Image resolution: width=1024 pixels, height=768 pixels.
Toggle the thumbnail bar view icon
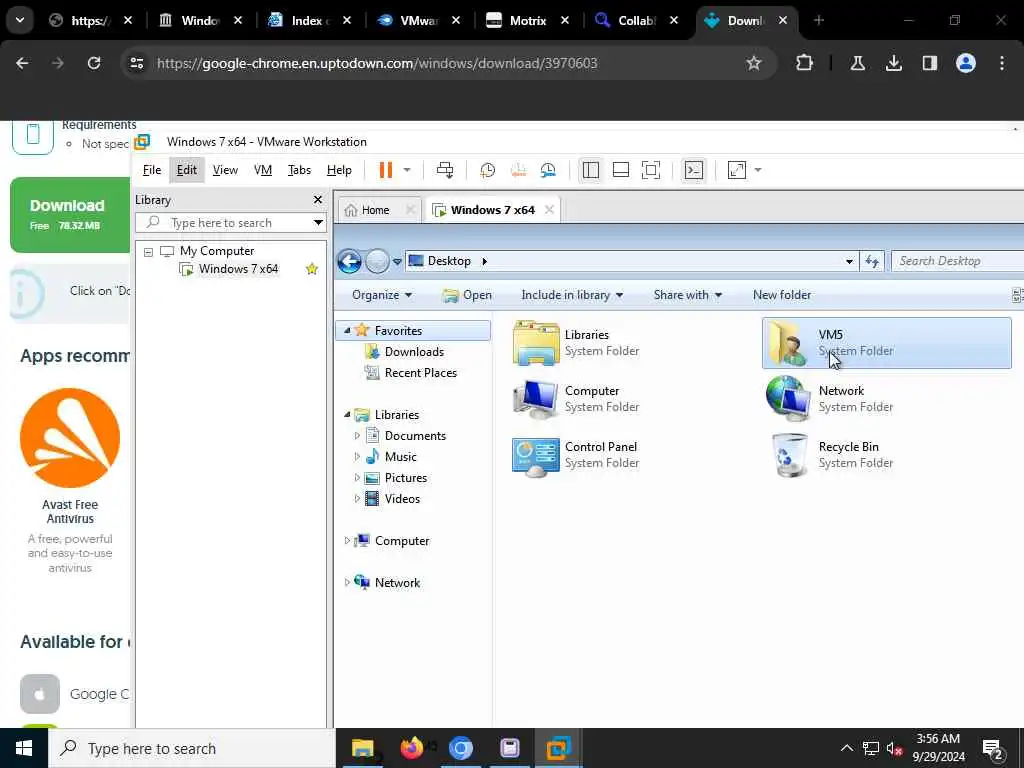(x=620, y=170)
